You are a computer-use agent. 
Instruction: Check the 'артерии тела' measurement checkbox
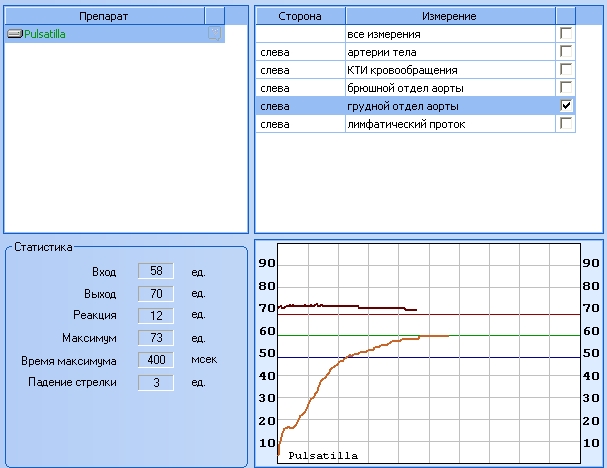(x=566, y=51)
